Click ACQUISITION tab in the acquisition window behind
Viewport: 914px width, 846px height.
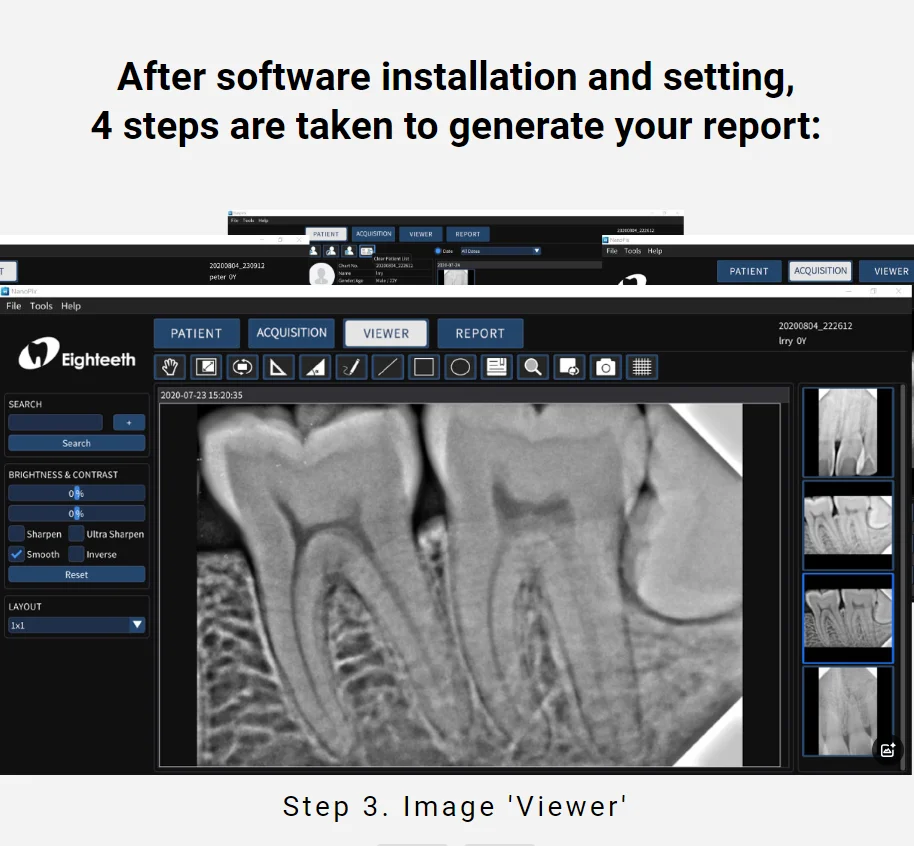[x=820, y=271]
